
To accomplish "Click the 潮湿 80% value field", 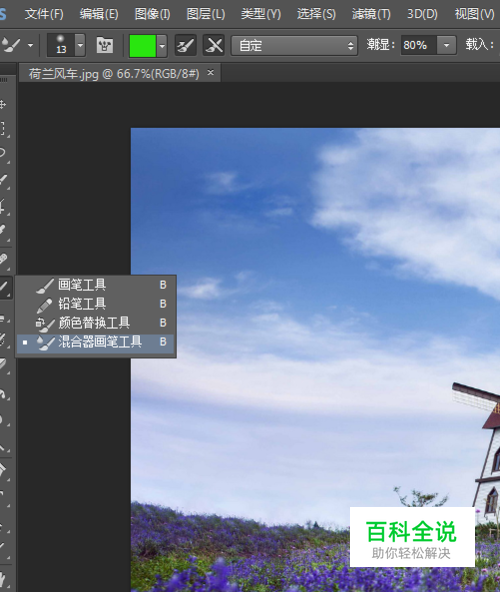I will pos(418,46).
